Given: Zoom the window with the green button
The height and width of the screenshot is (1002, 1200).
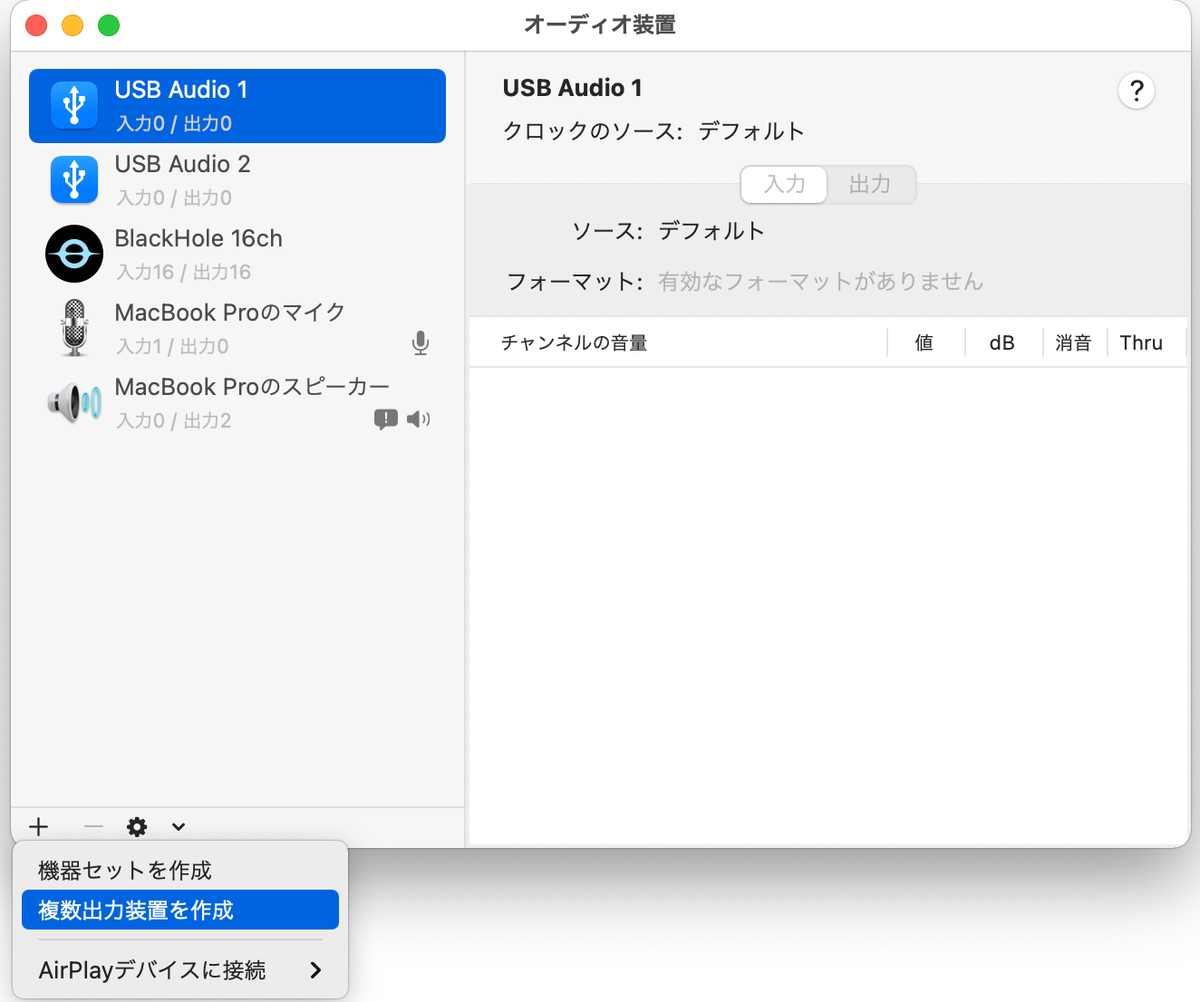Looking at the screenshot, I should (x=108, y=26).
